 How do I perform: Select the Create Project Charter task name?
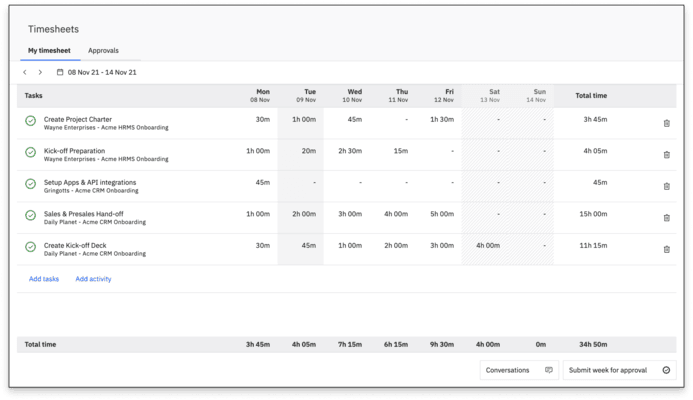(x=78, y=119)
